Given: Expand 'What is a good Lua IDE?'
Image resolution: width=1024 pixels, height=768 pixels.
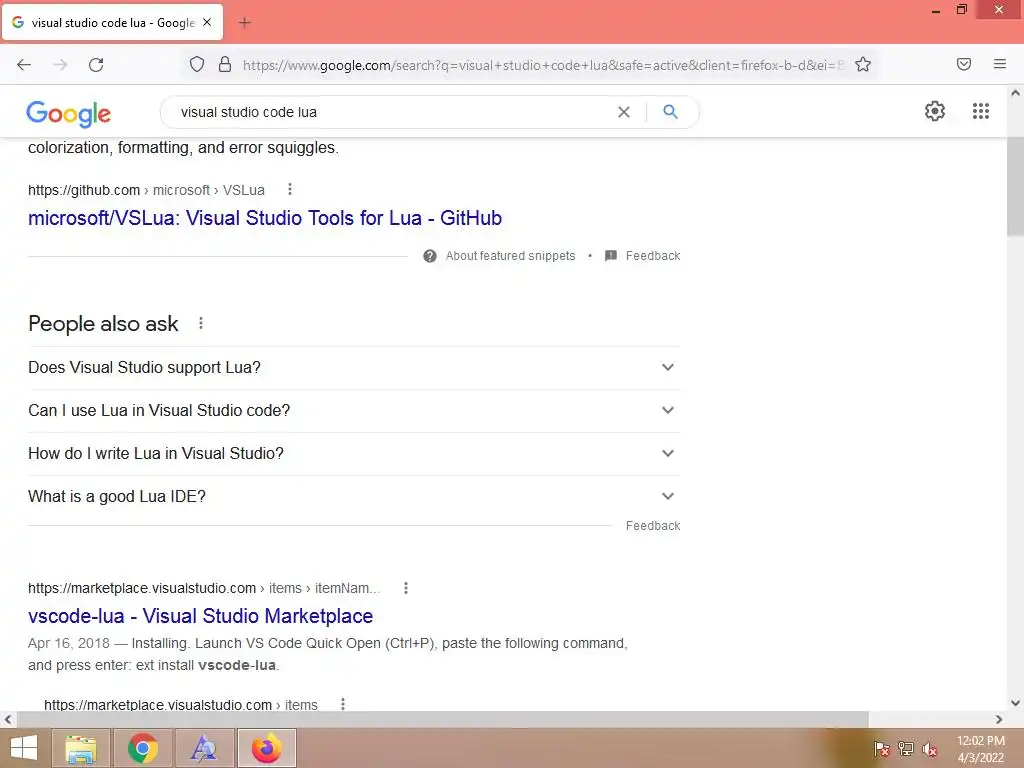Looking at the screenshot, I should click(354, 497).
